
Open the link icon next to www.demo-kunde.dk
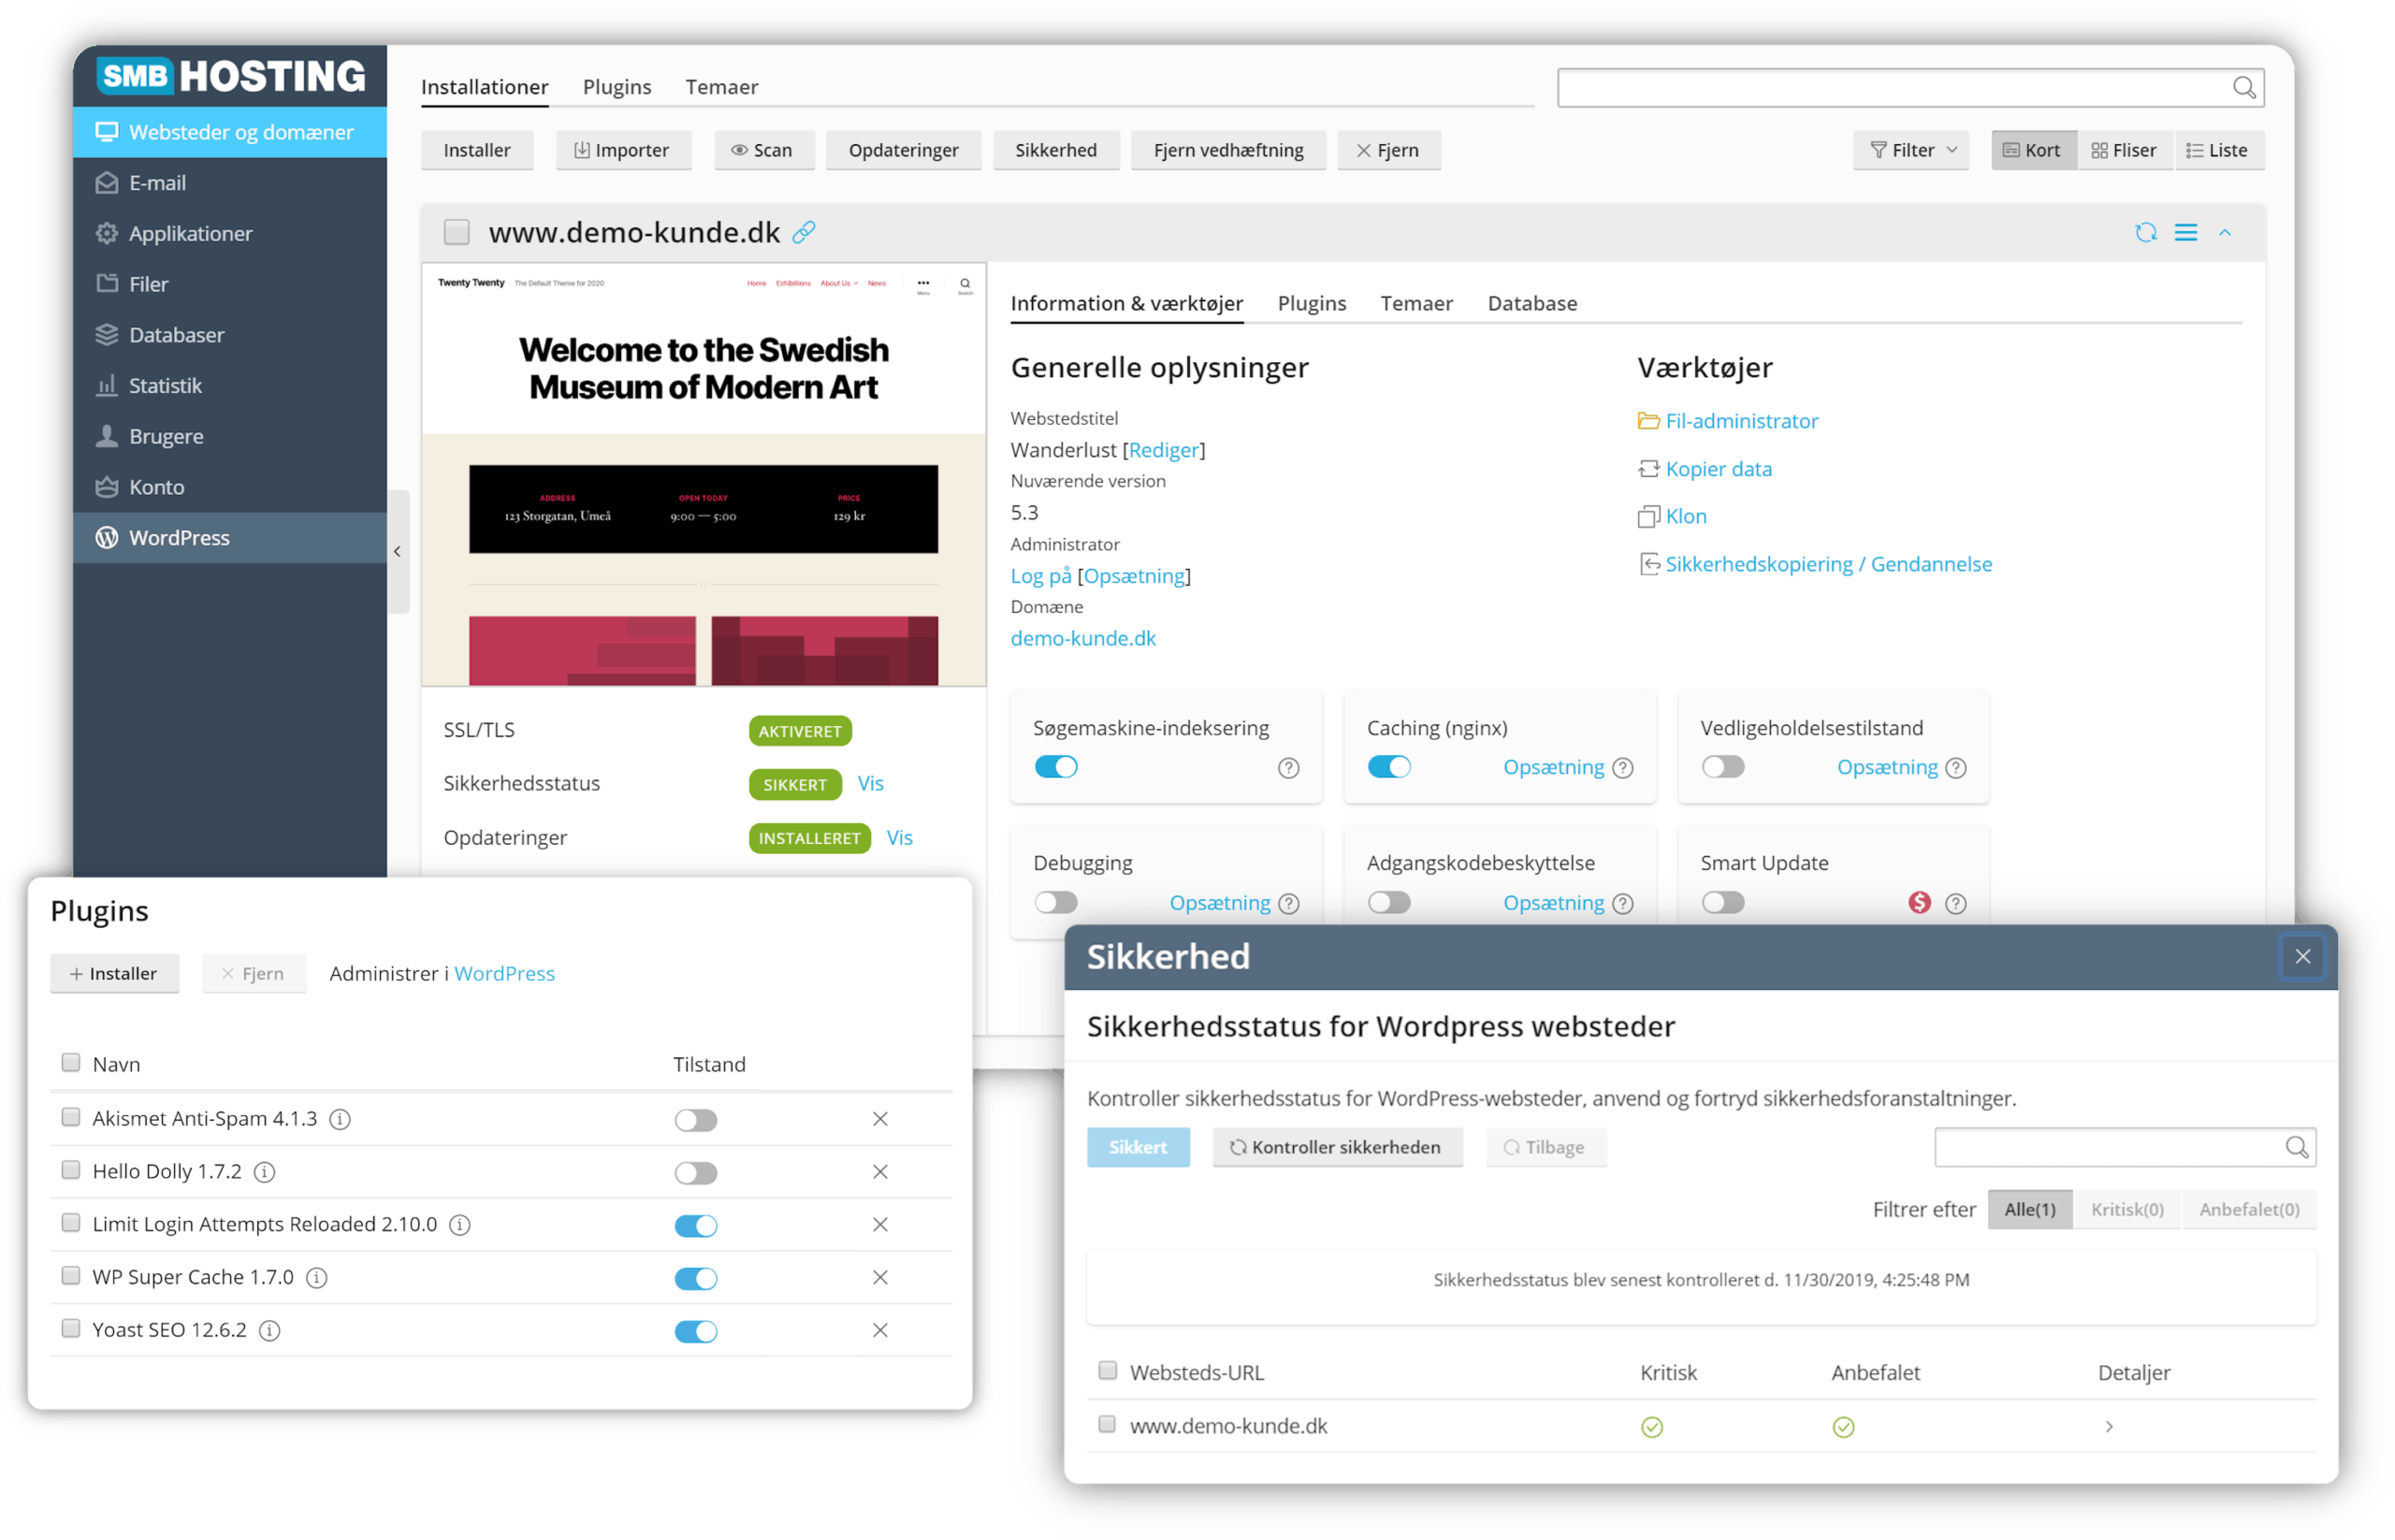click(803, 233)
